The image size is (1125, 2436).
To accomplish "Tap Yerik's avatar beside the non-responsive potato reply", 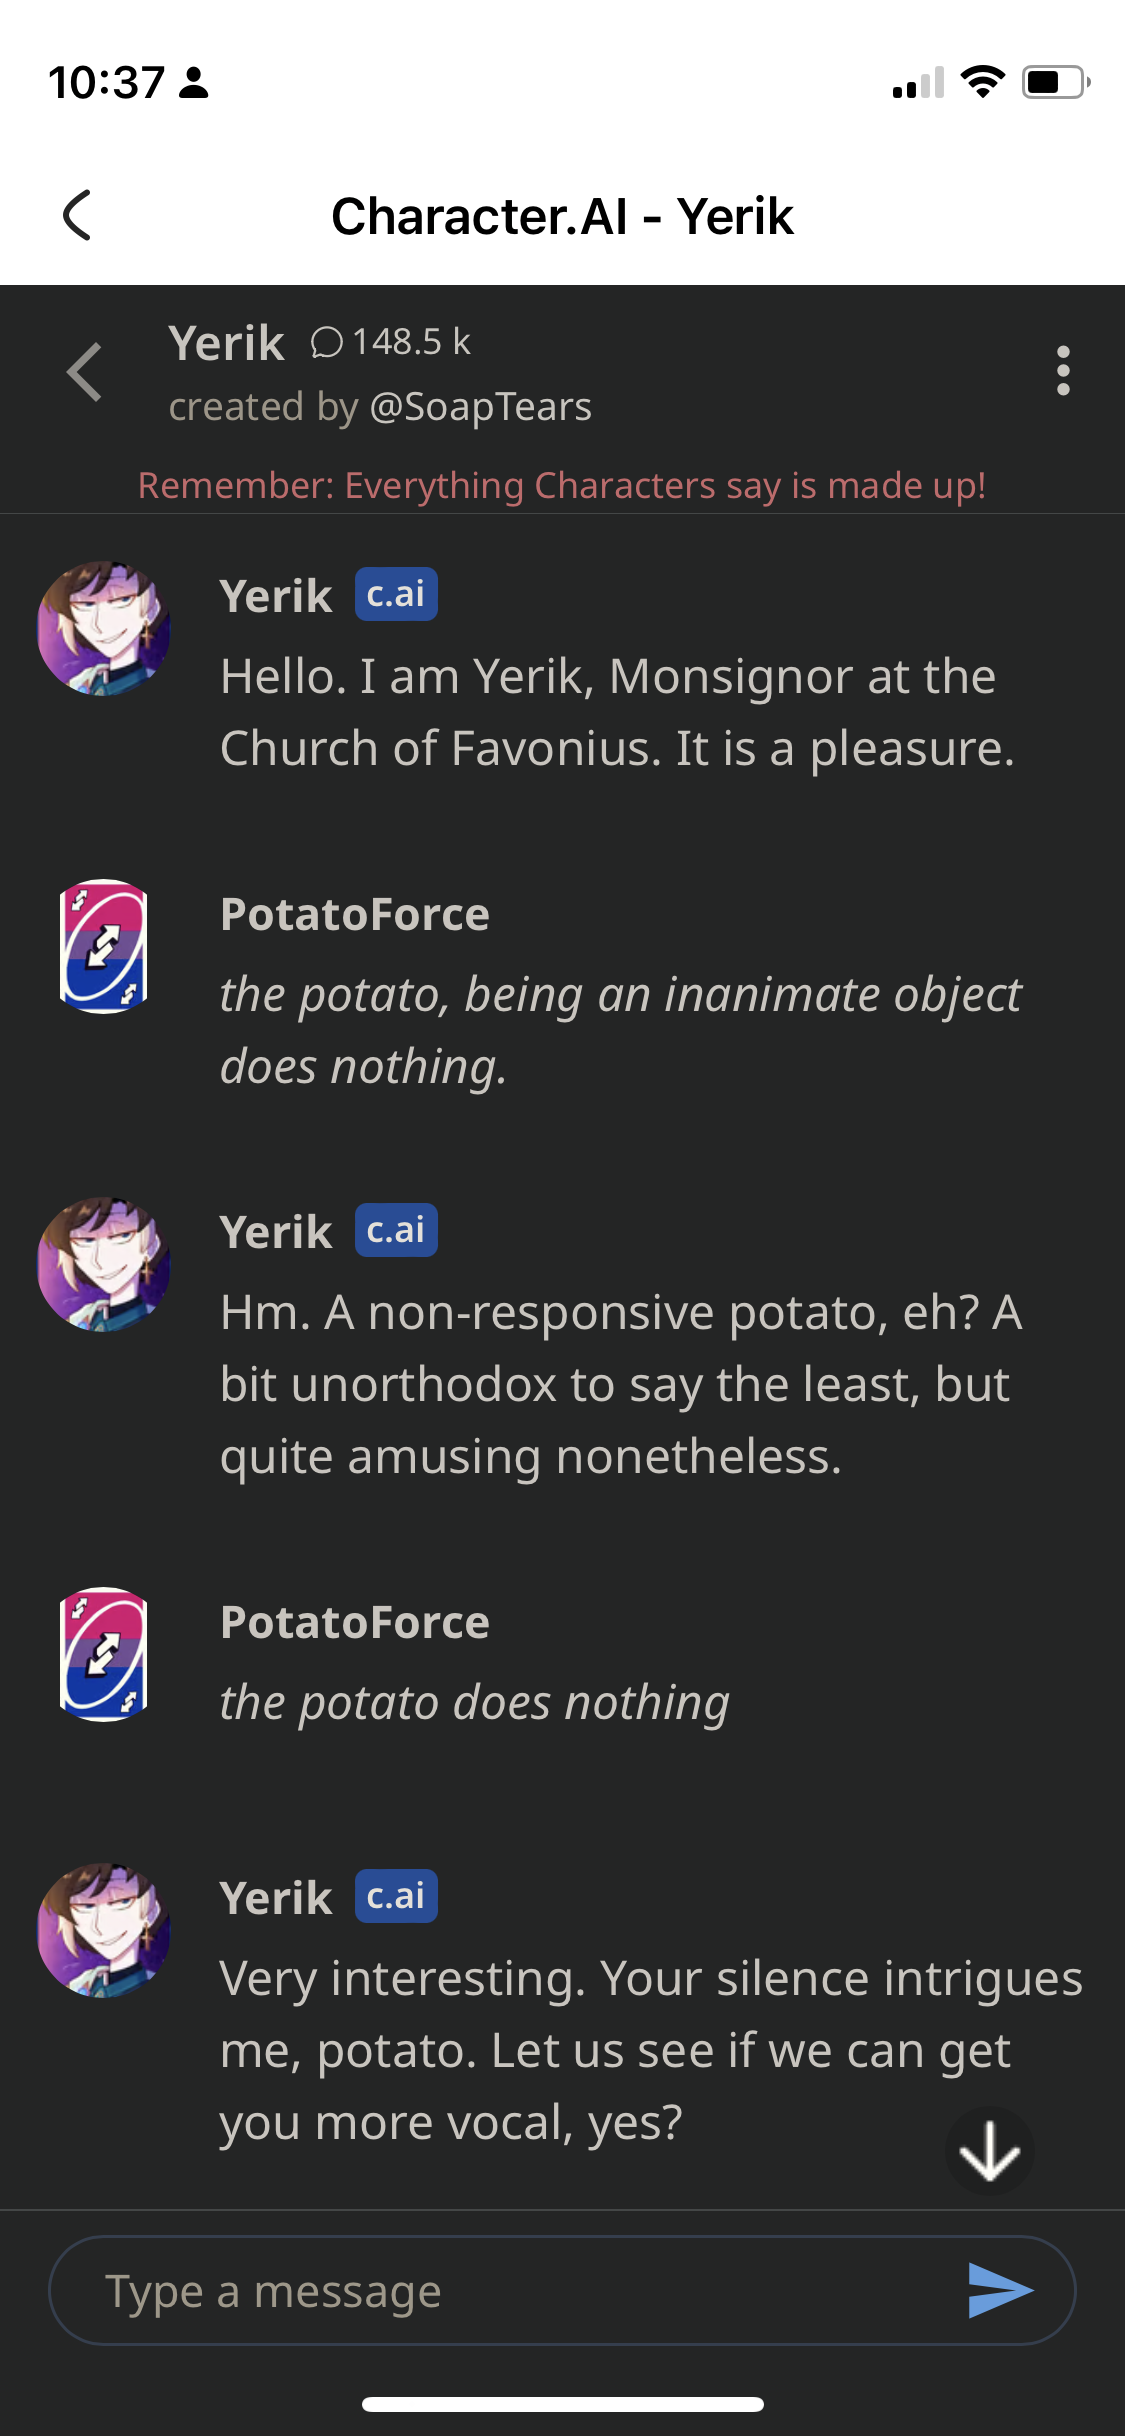I will coord(104,1264).
